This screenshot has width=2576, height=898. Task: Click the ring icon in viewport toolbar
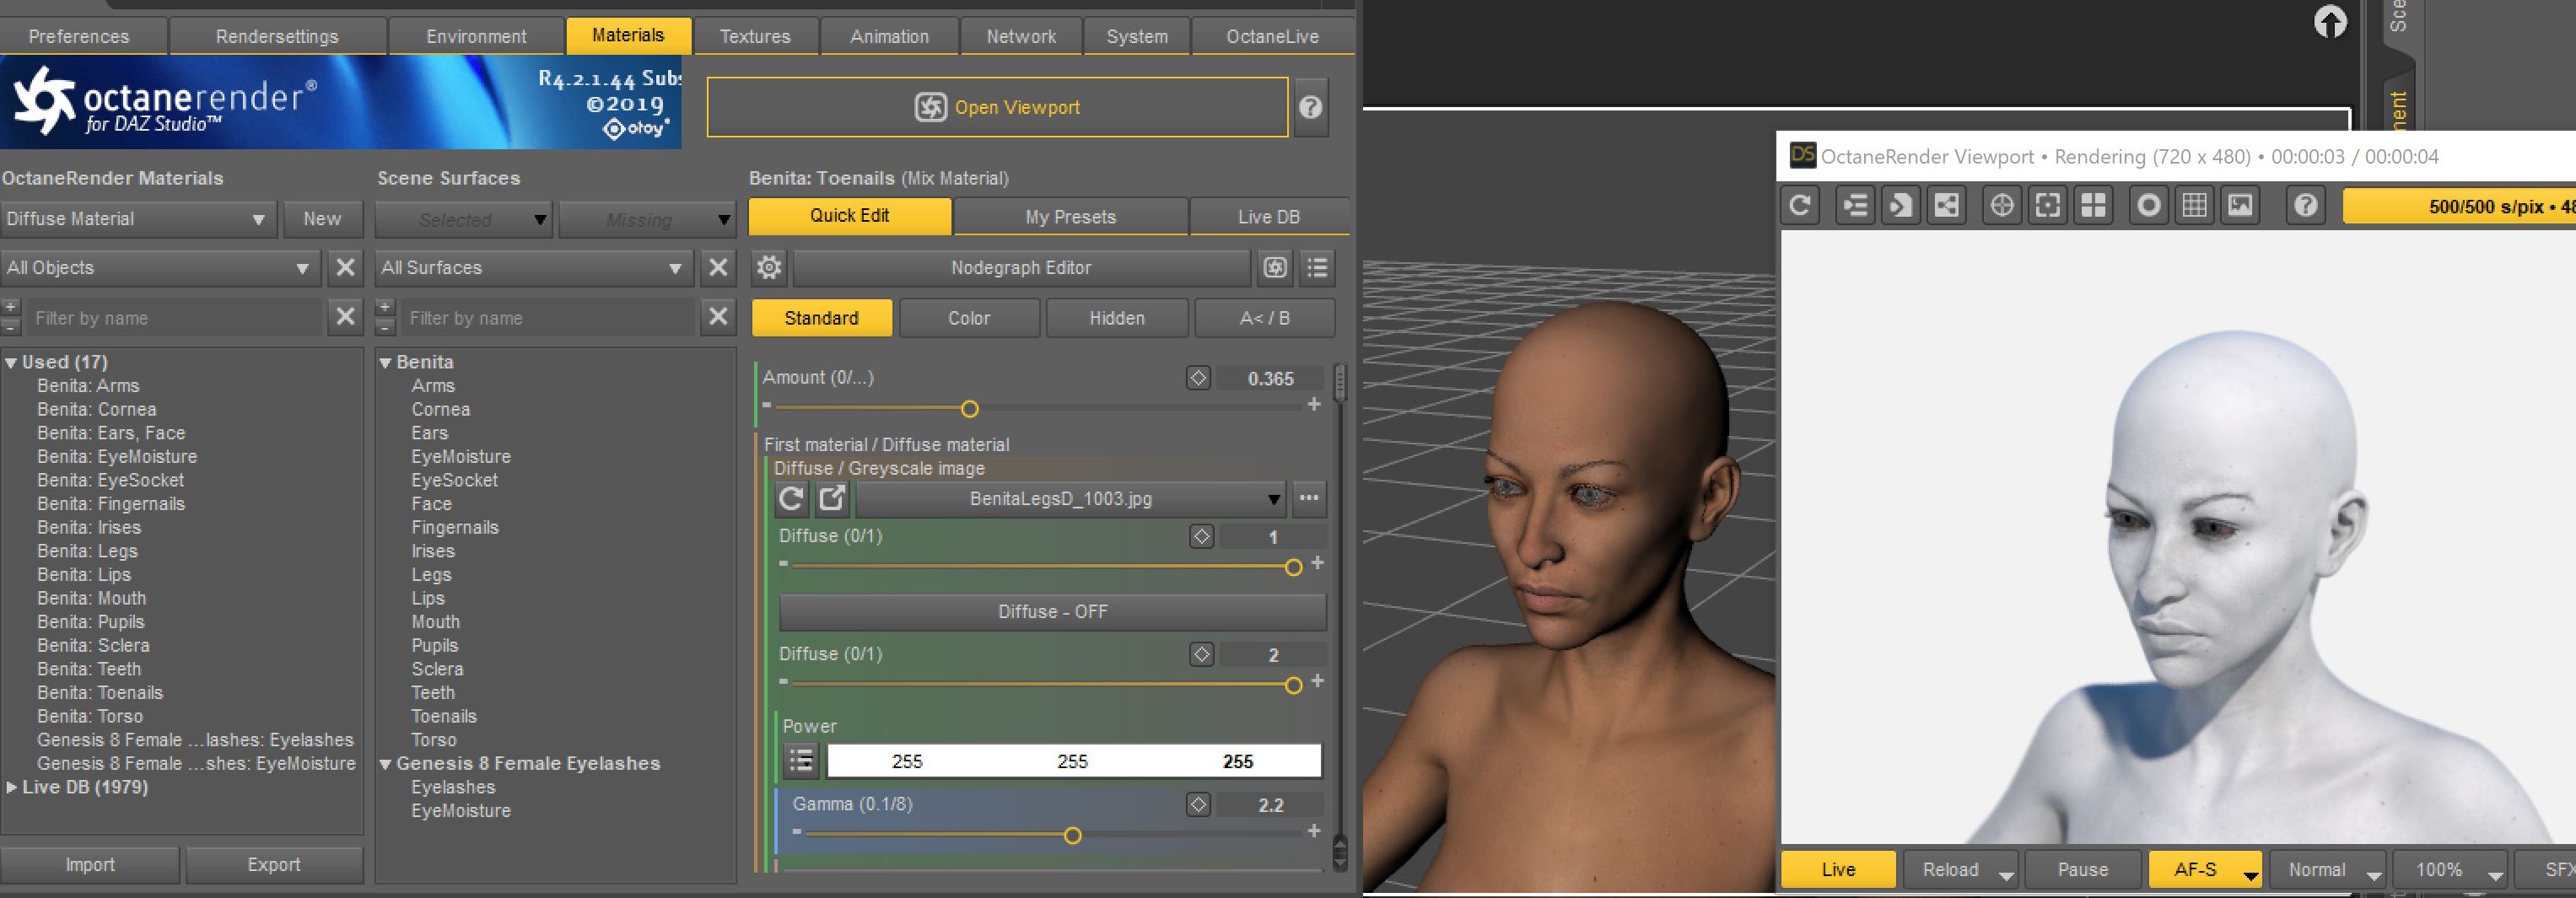(2149, 206)
